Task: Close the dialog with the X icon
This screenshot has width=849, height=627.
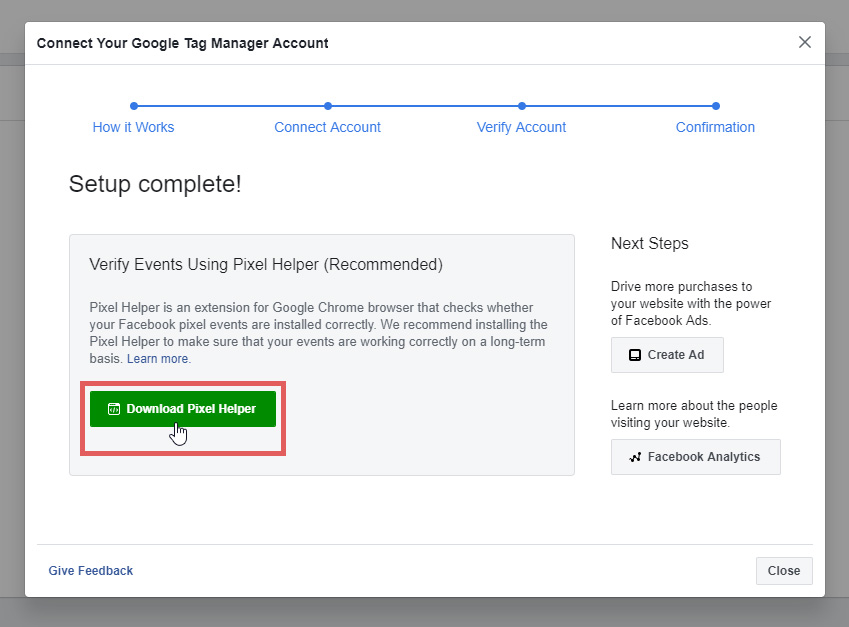Action: (805, 42)
